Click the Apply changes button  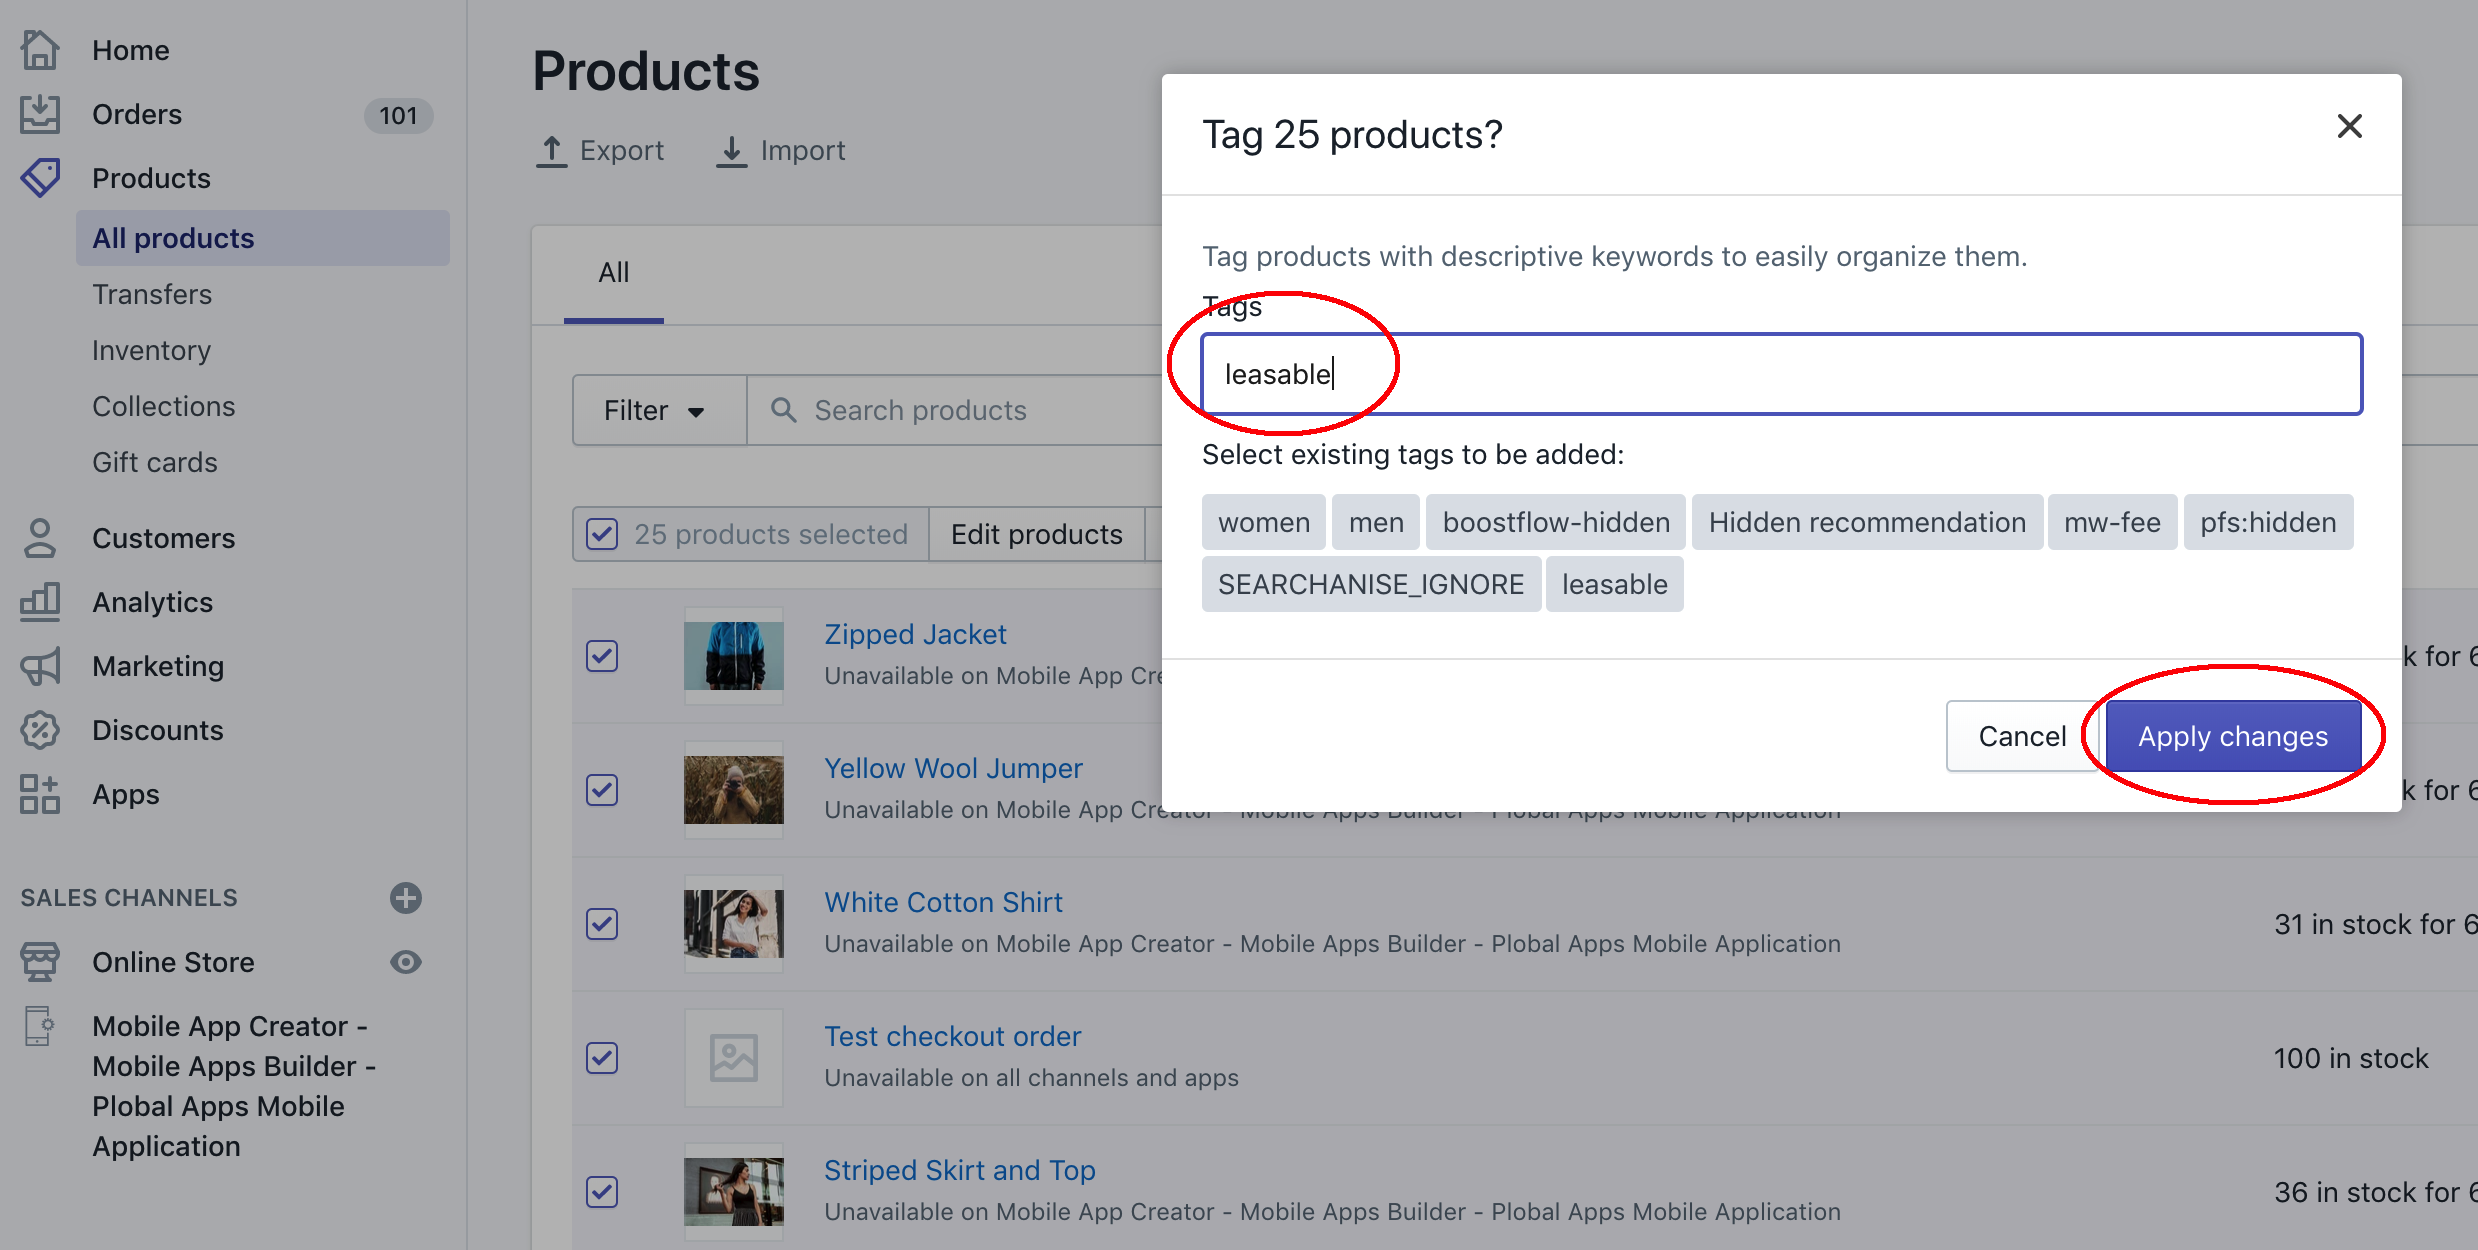pos(2232,736)
